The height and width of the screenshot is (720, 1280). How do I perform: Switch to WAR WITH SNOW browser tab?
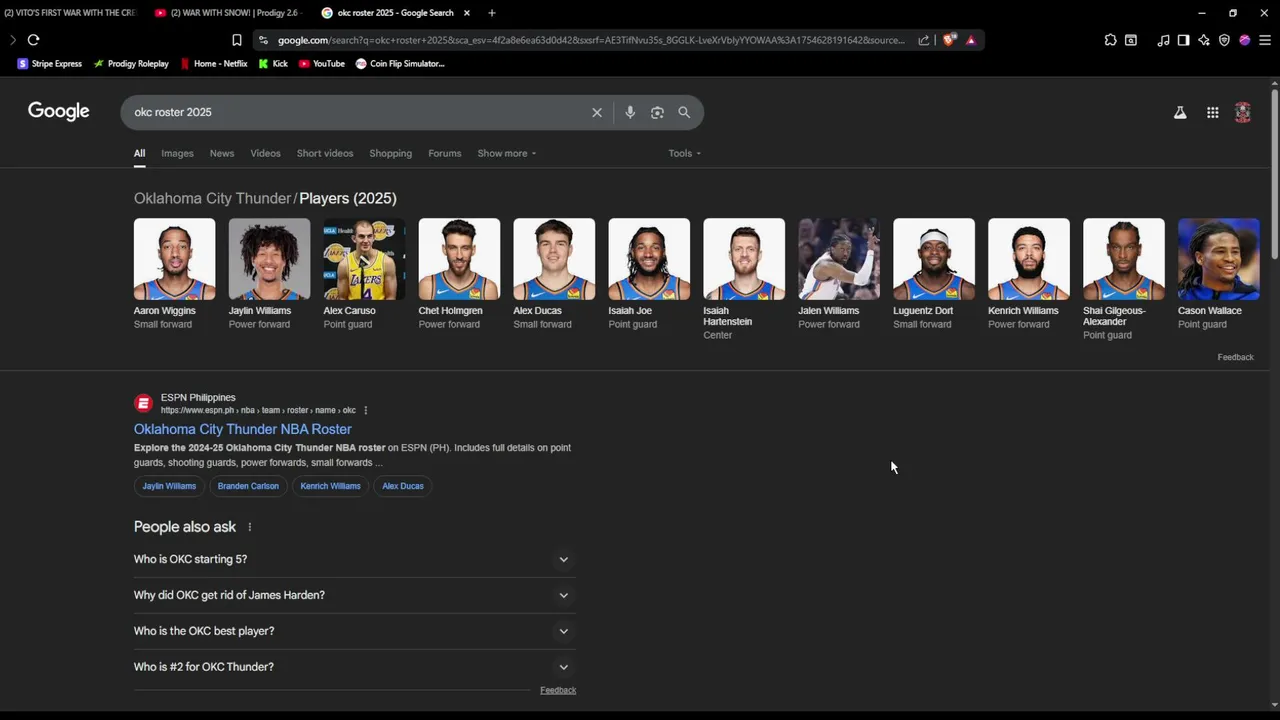pyautogui.click(x=230, y=13)
